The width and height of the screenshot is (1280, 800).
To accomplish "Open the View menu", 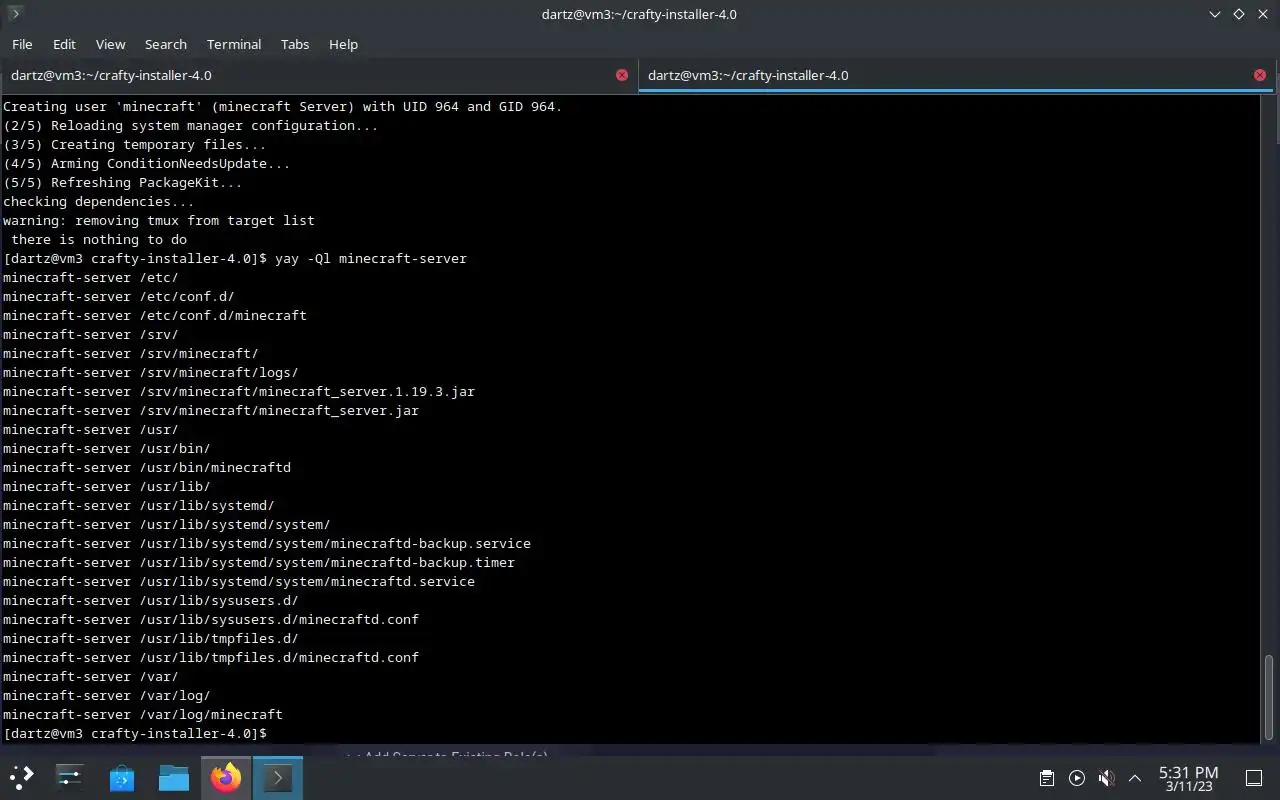I will coord(110,44).
